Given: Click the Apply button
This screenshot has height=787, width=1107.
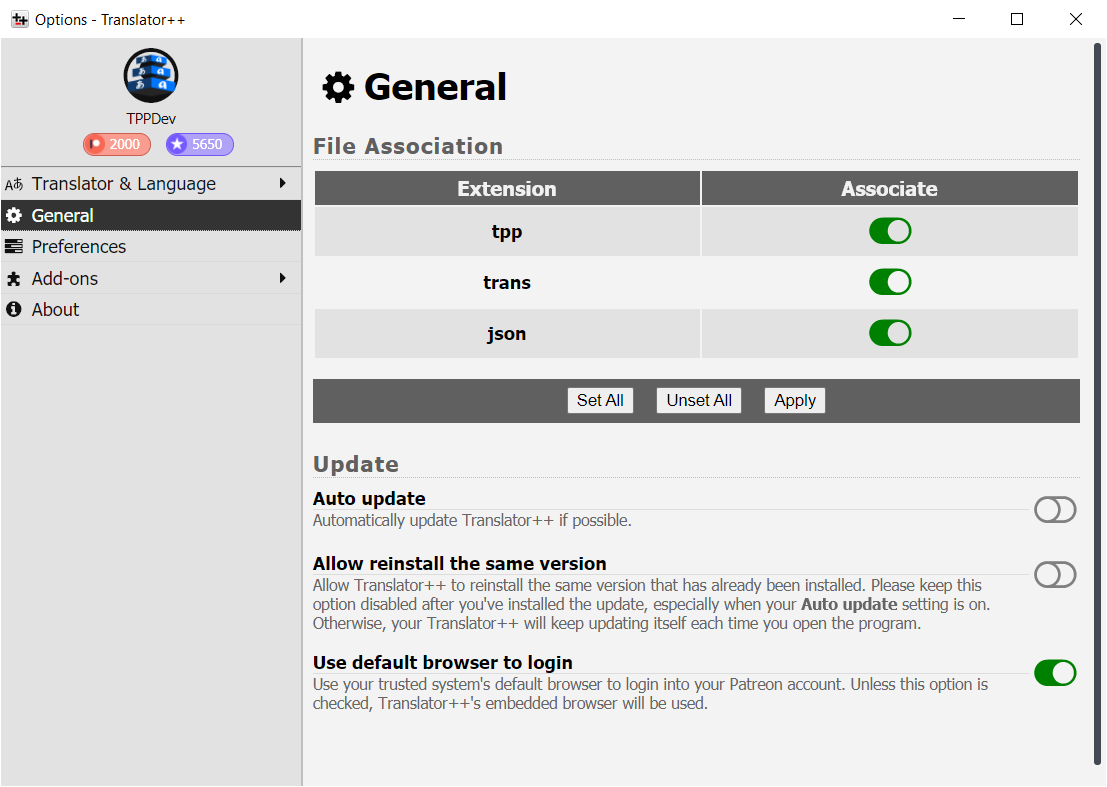Looking at the screenshot, I should [795, 400].
